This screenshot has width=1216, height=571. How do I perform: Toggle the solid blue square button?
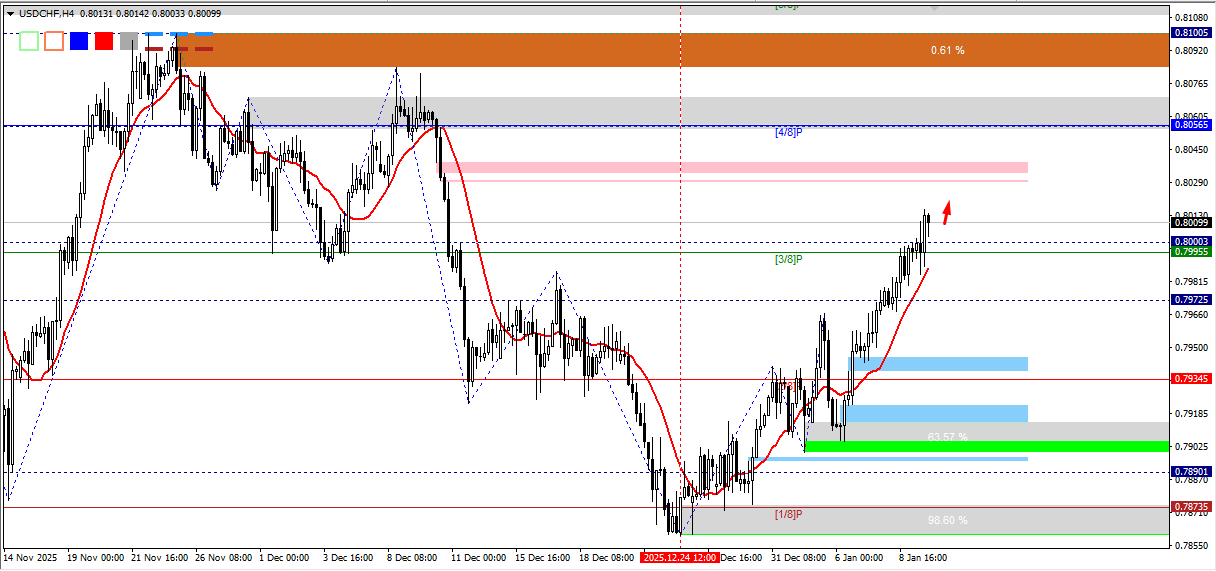pyautogui.click(x=78, y=41)
